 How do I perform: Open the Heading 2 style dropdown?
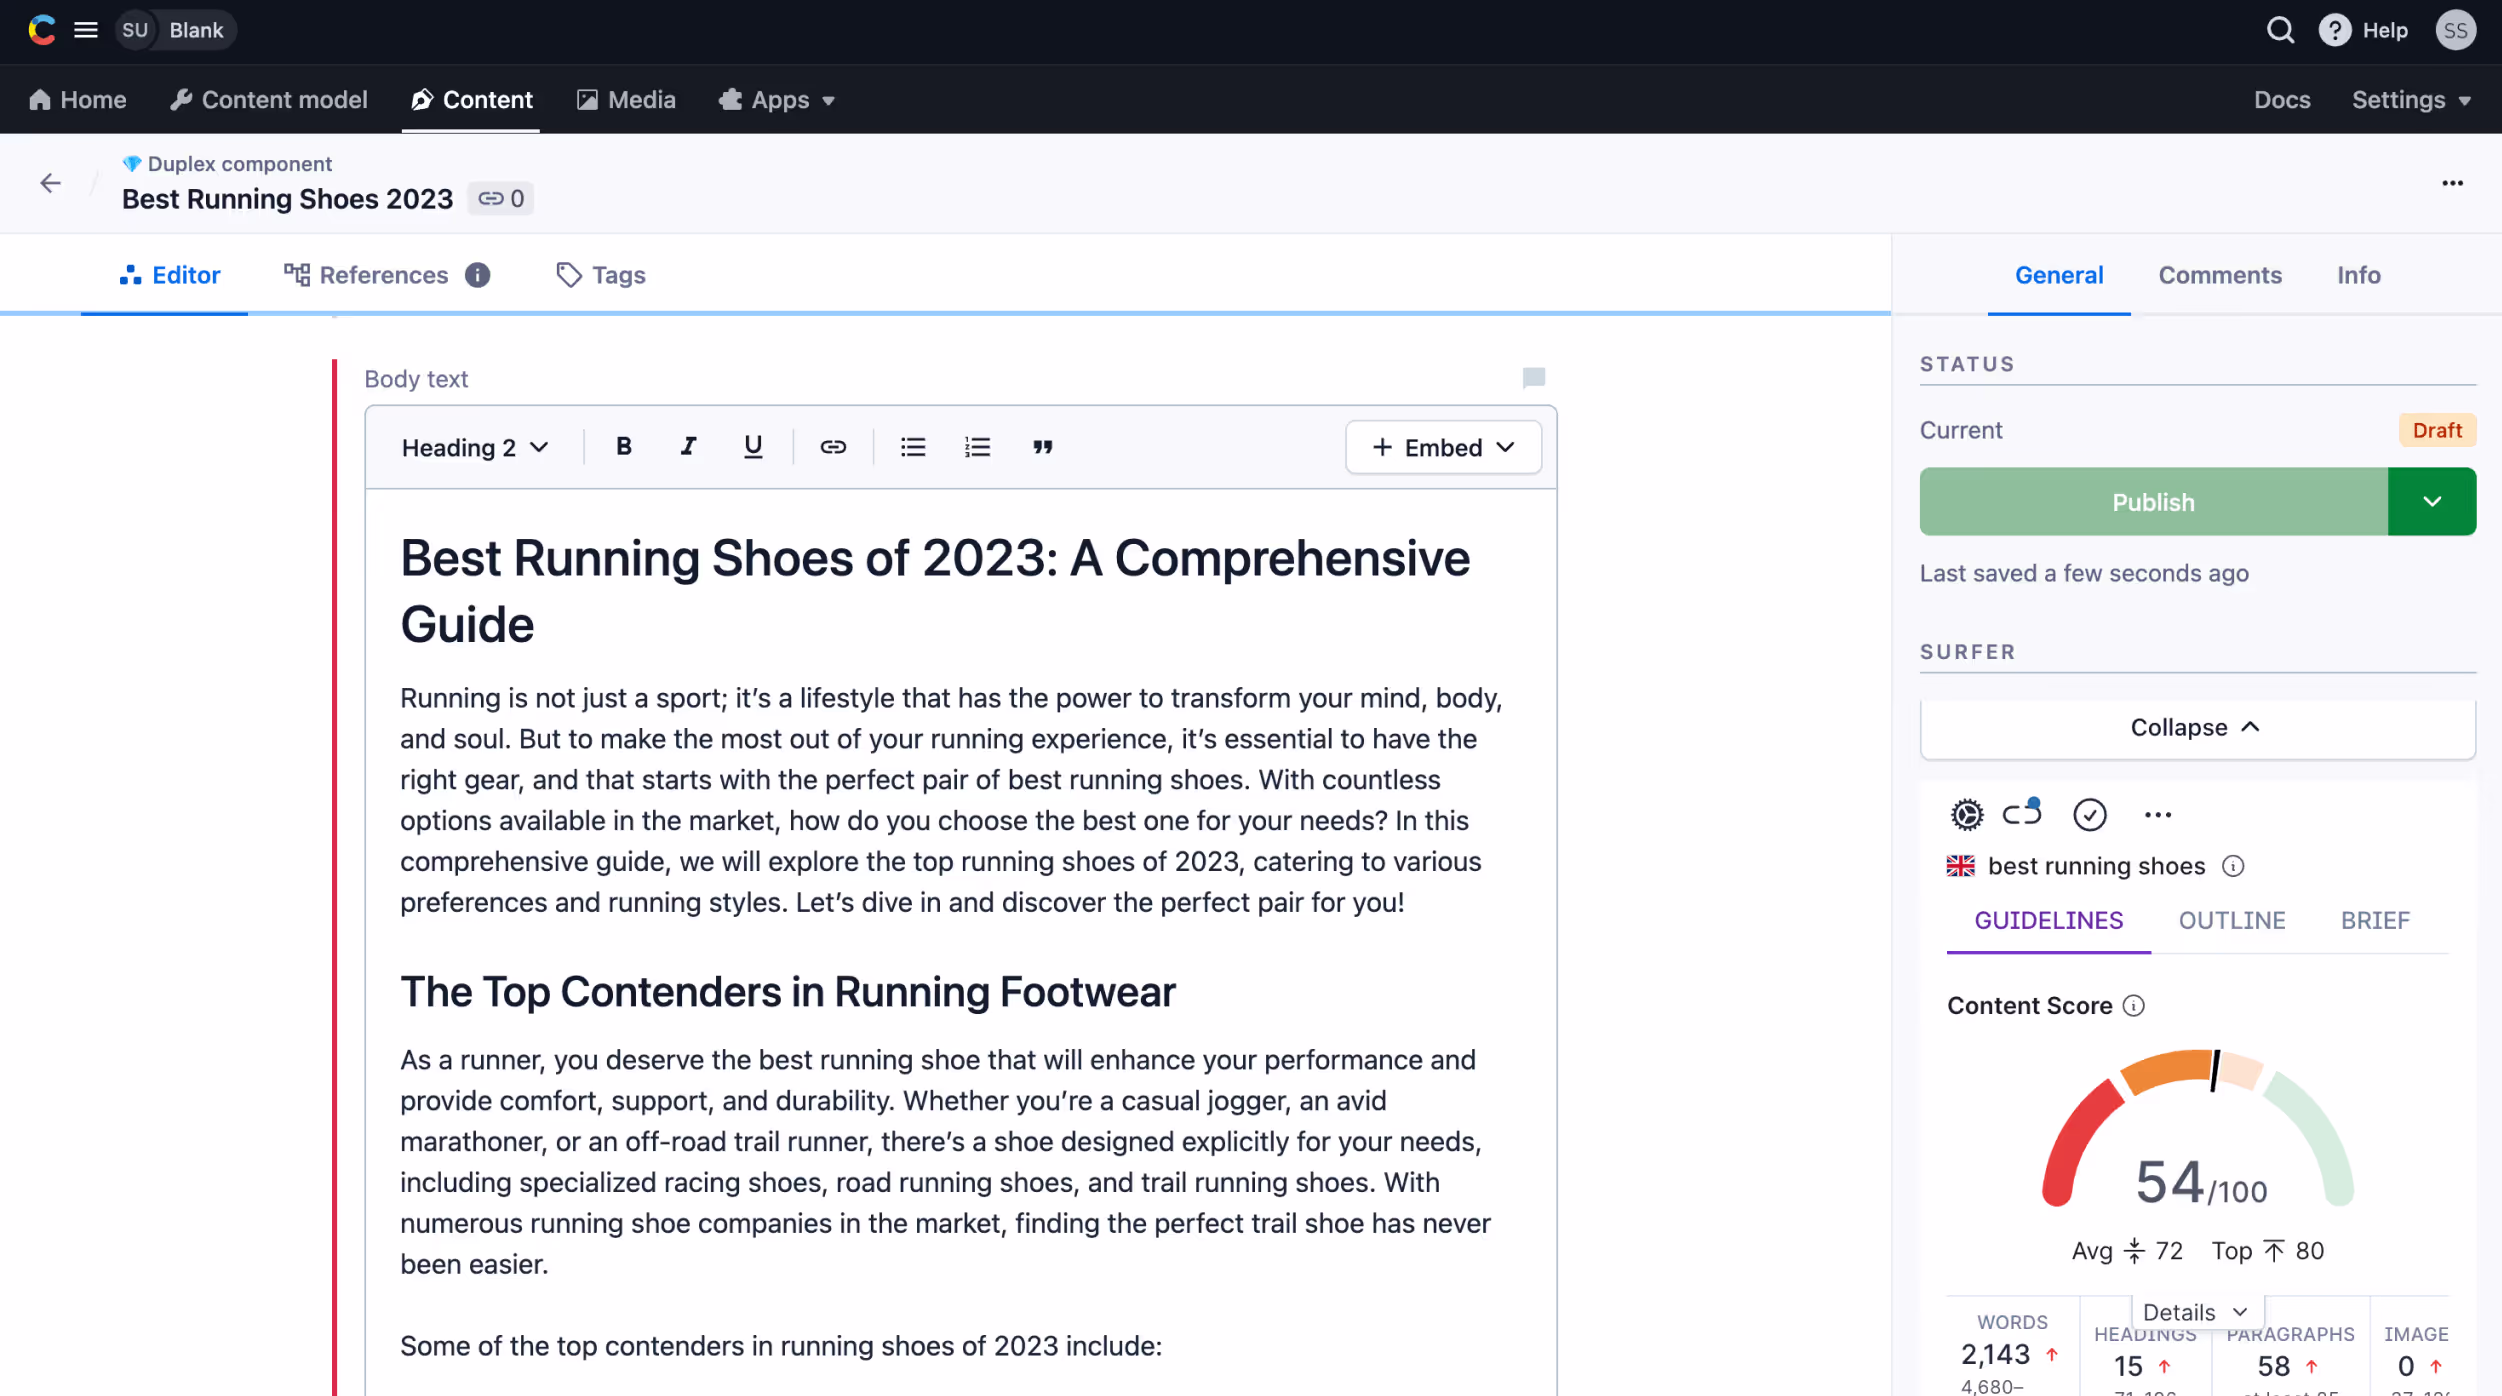coord(475,447)
